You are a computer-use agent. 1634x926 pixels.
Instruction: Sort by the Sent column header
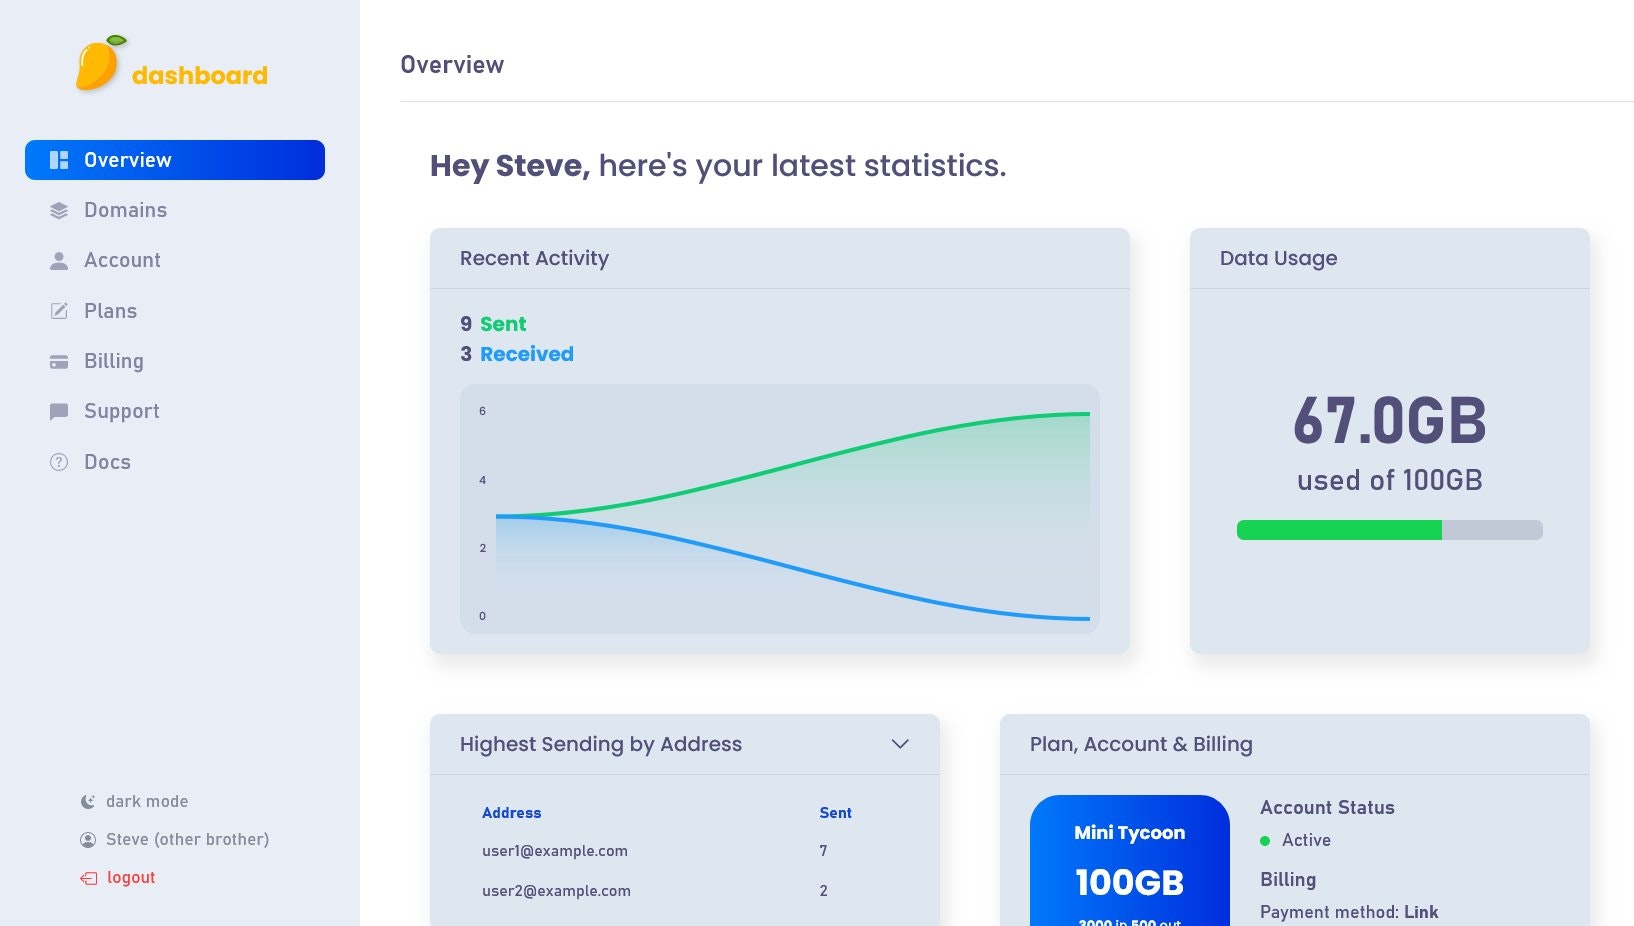[835, 813]
